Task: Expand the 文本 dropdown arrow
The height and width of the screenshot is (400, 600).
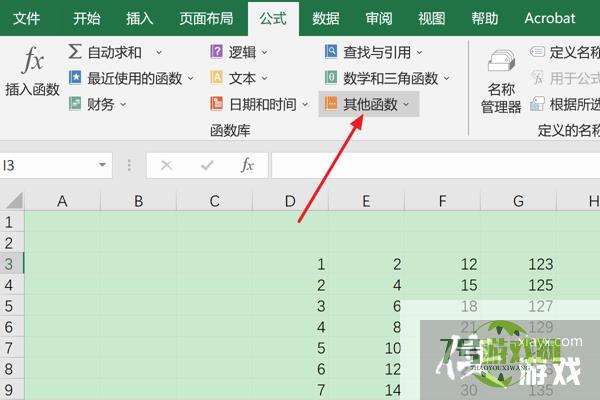Action: (264, 78)
